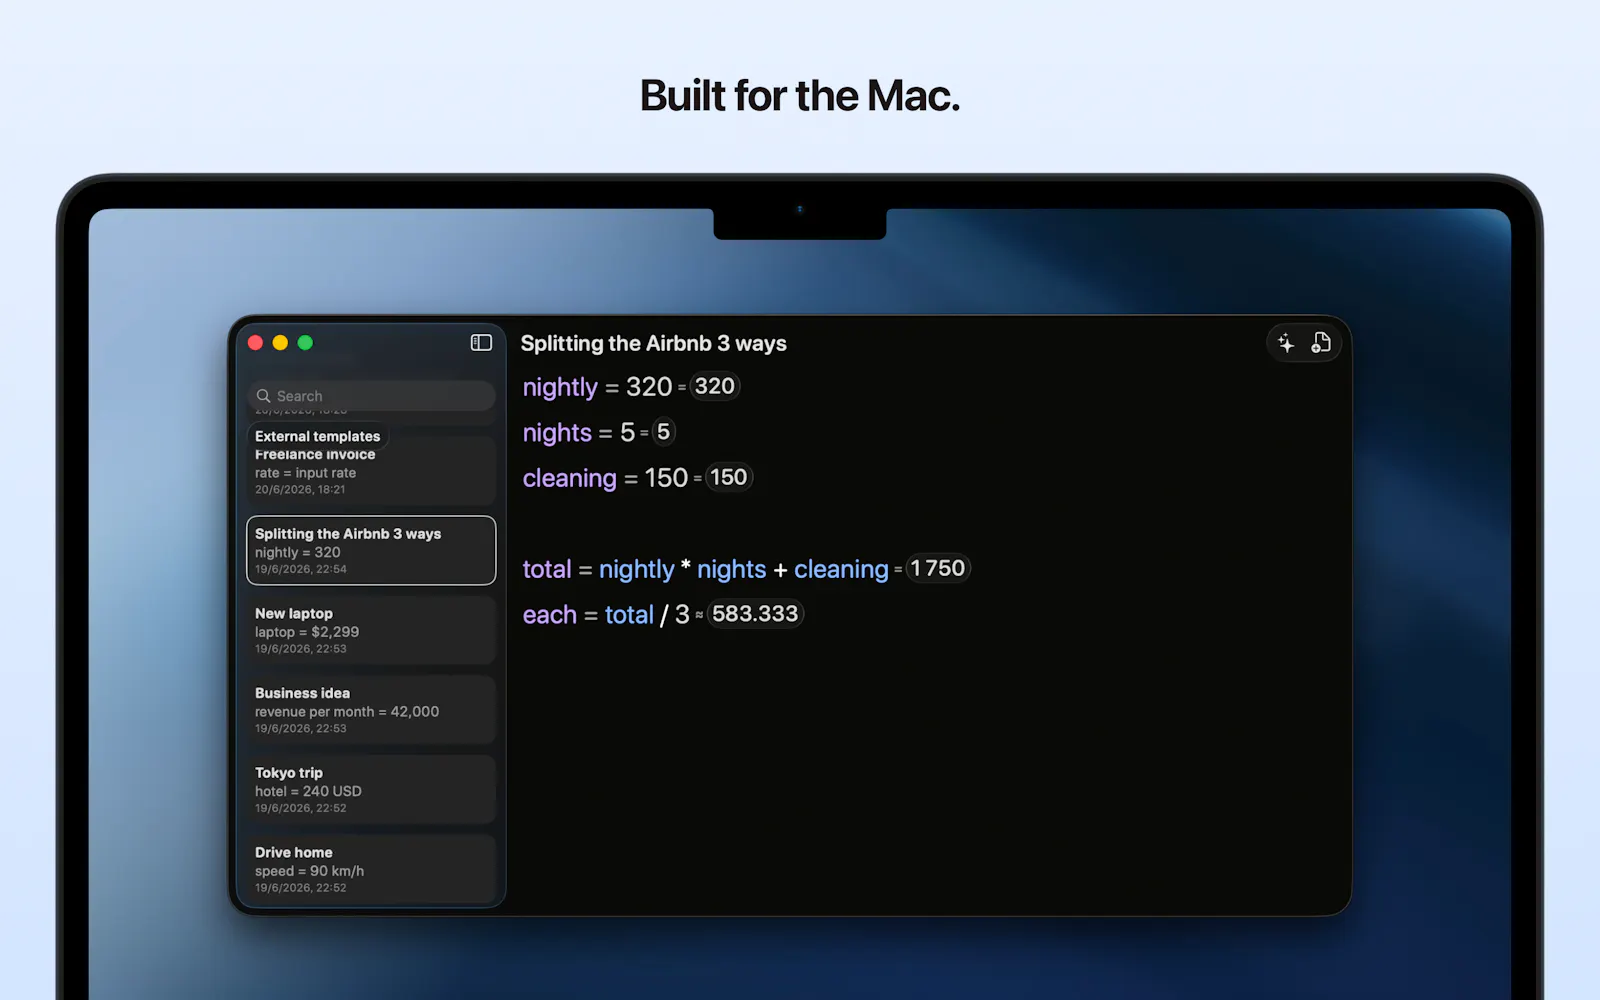
Task: Click 'nightly' in the total formula
Action: point(636,569)
